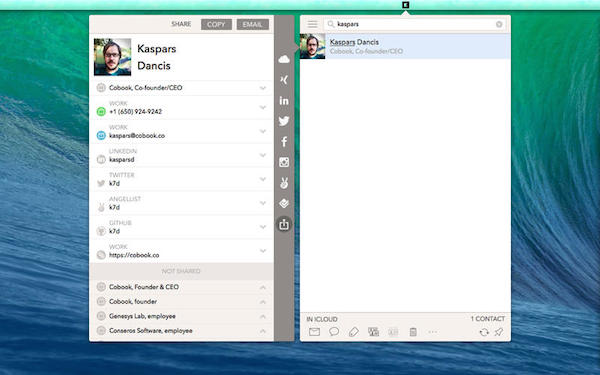
Task: Open the LinkedIn icon in the sidebar
Action: point(284,101)
